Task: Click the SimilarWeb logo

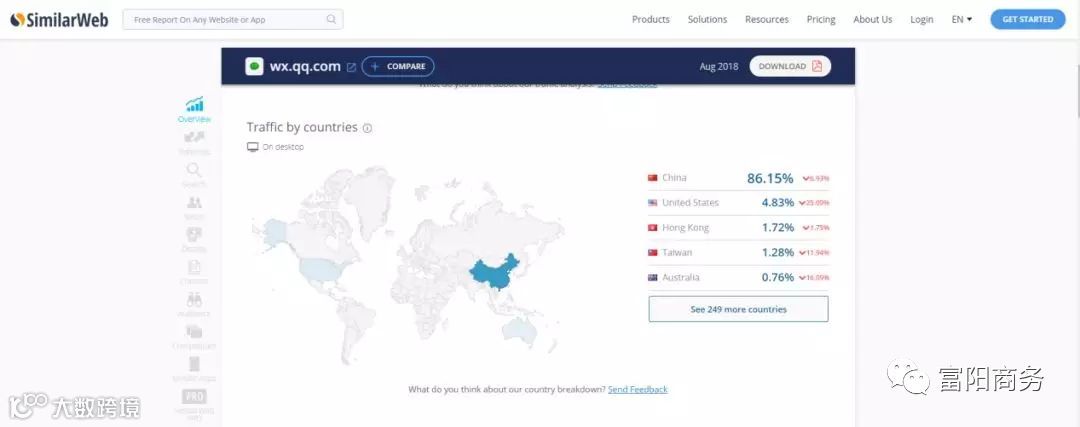Action: point(59,19)
